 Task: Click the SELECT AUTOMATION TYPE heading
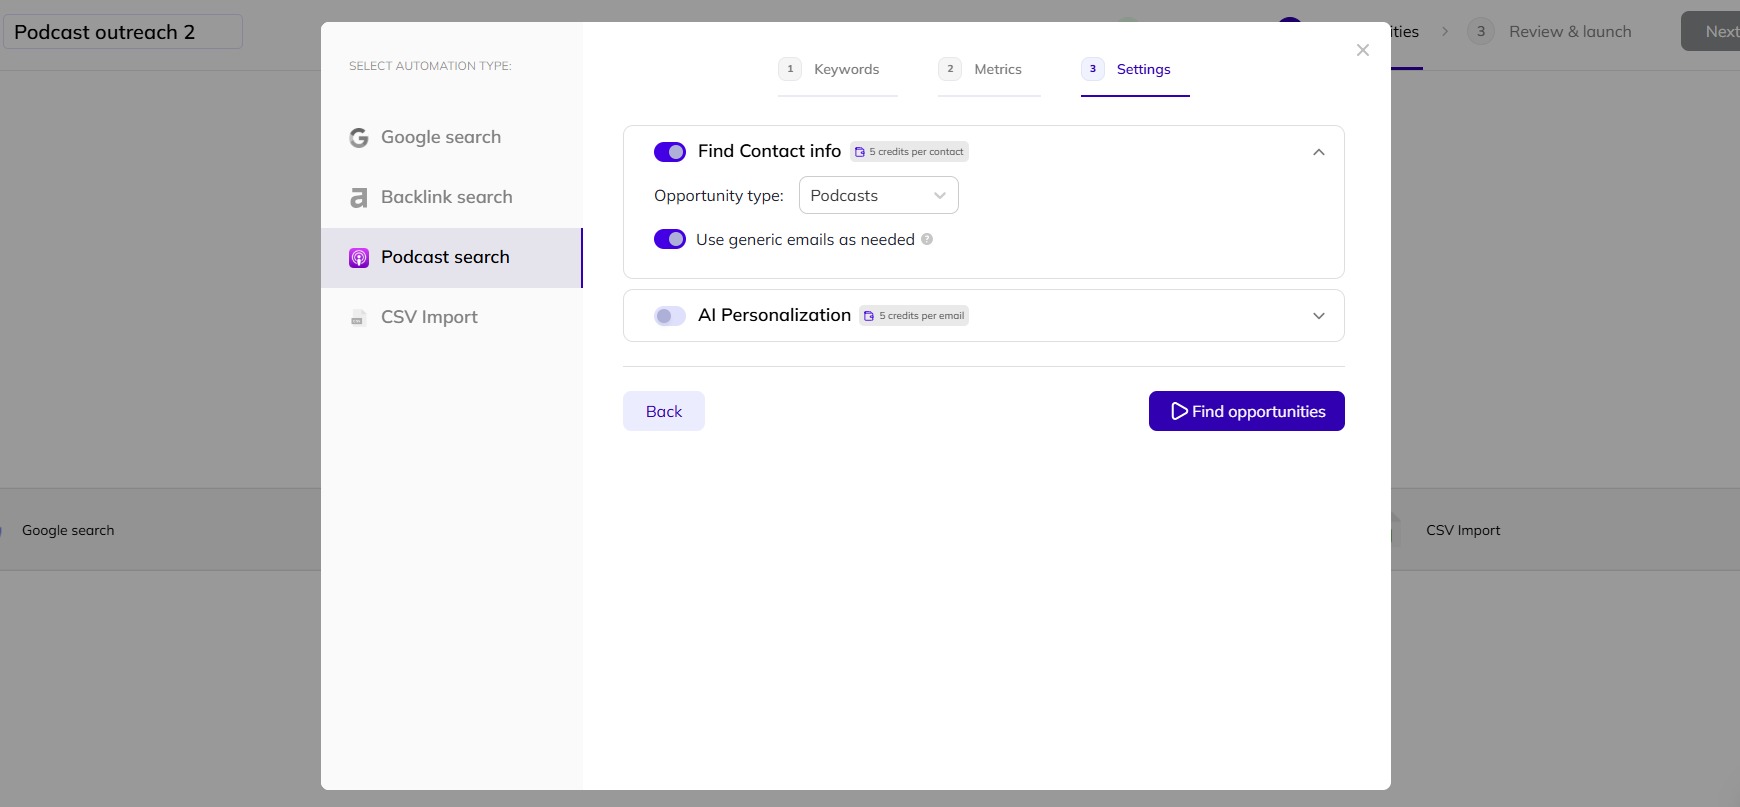430,66
